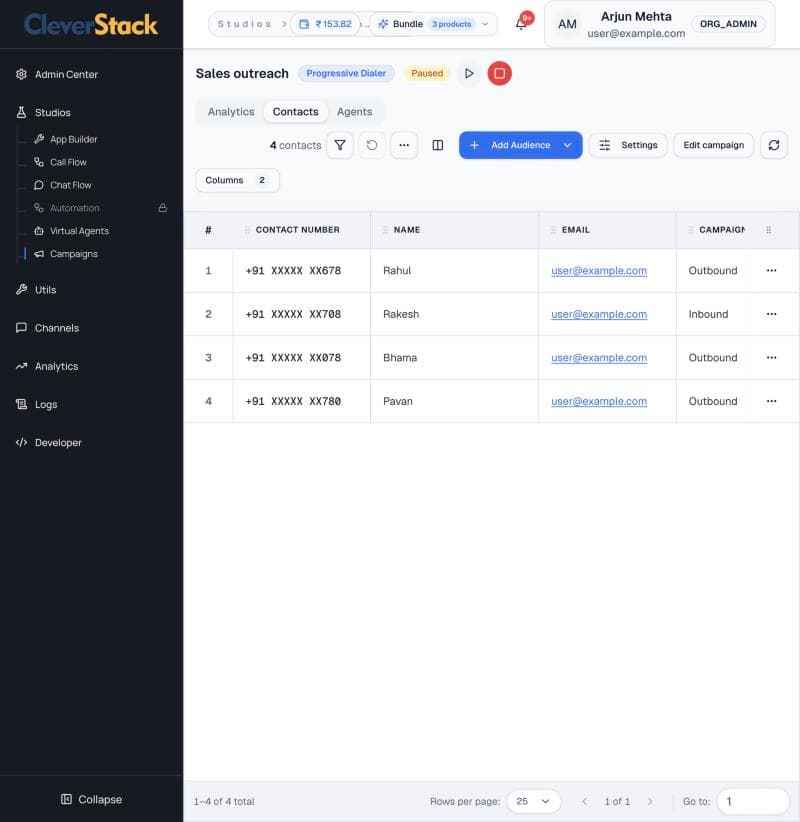Viewport: 800px width, 822px height.
Task: Go to the previous page arrow
Action: 585,801
